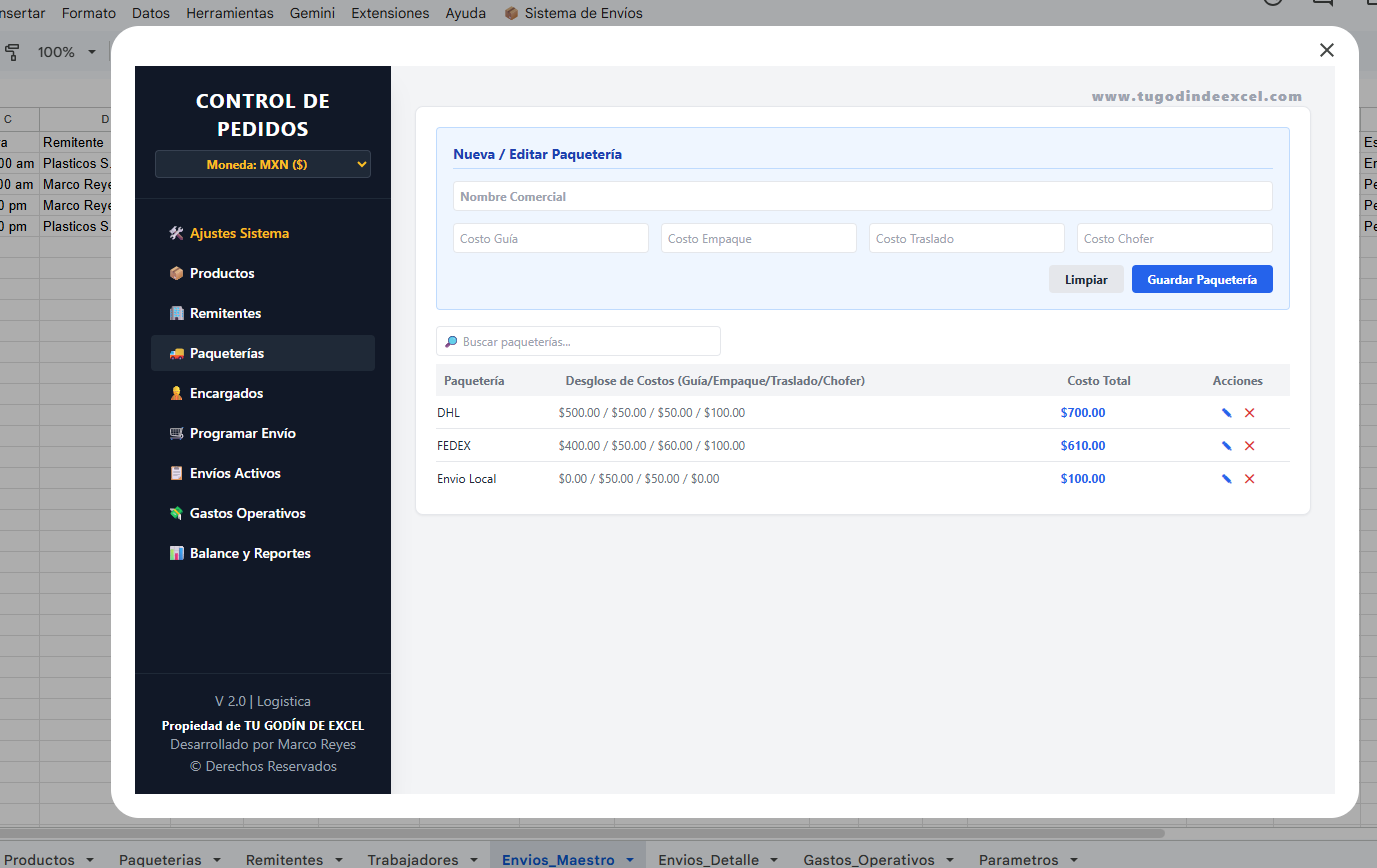This screenshot has height=868, width=1377.
Task: Switch to the Gastos_Operativos sheet tab
Action: (x=869, y=860)
